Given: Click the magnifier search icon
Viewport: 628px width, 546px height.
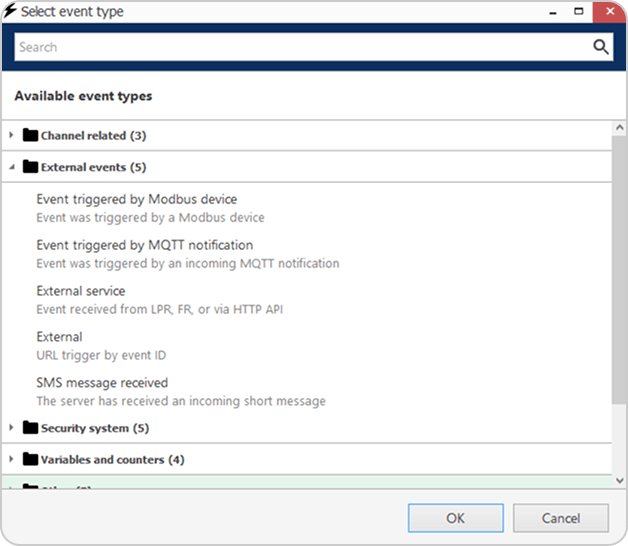Looking at the screenshot, I should coord(601,47).
